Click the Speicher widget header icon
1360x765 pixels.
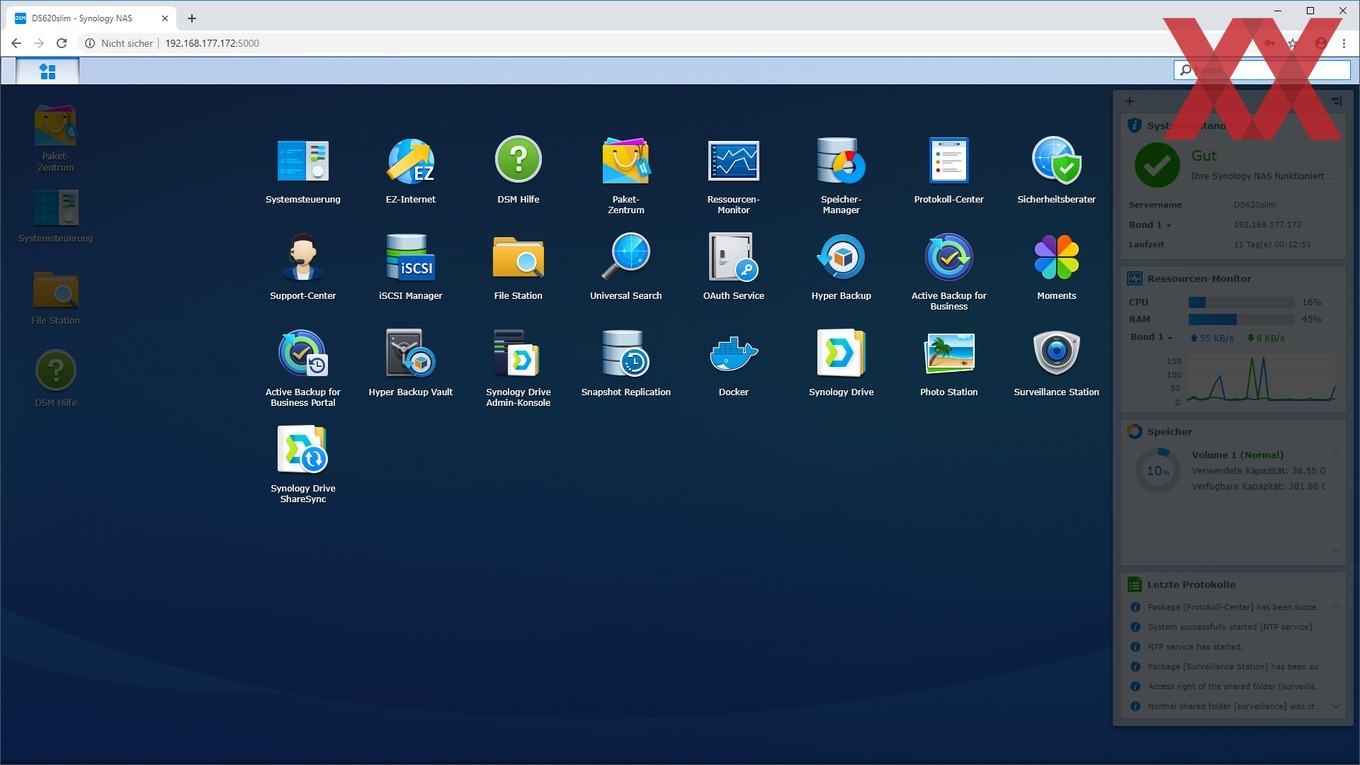(1135, 431)
